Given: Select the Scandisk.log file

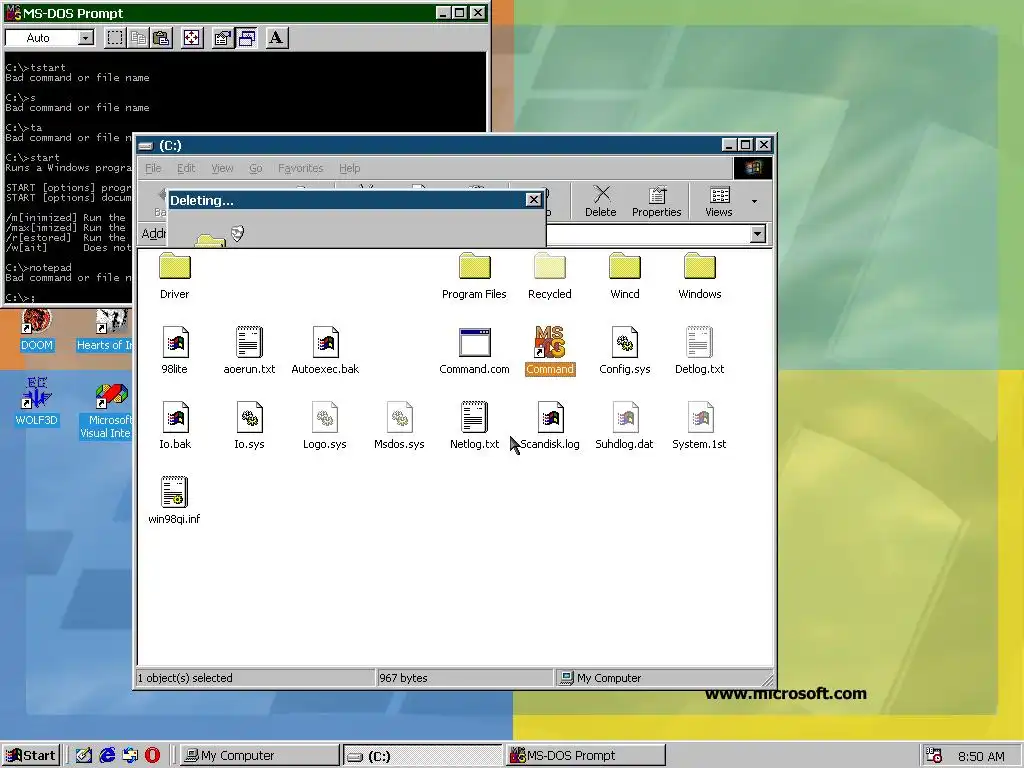Looking at the screenshot, I should pos(550,426).
